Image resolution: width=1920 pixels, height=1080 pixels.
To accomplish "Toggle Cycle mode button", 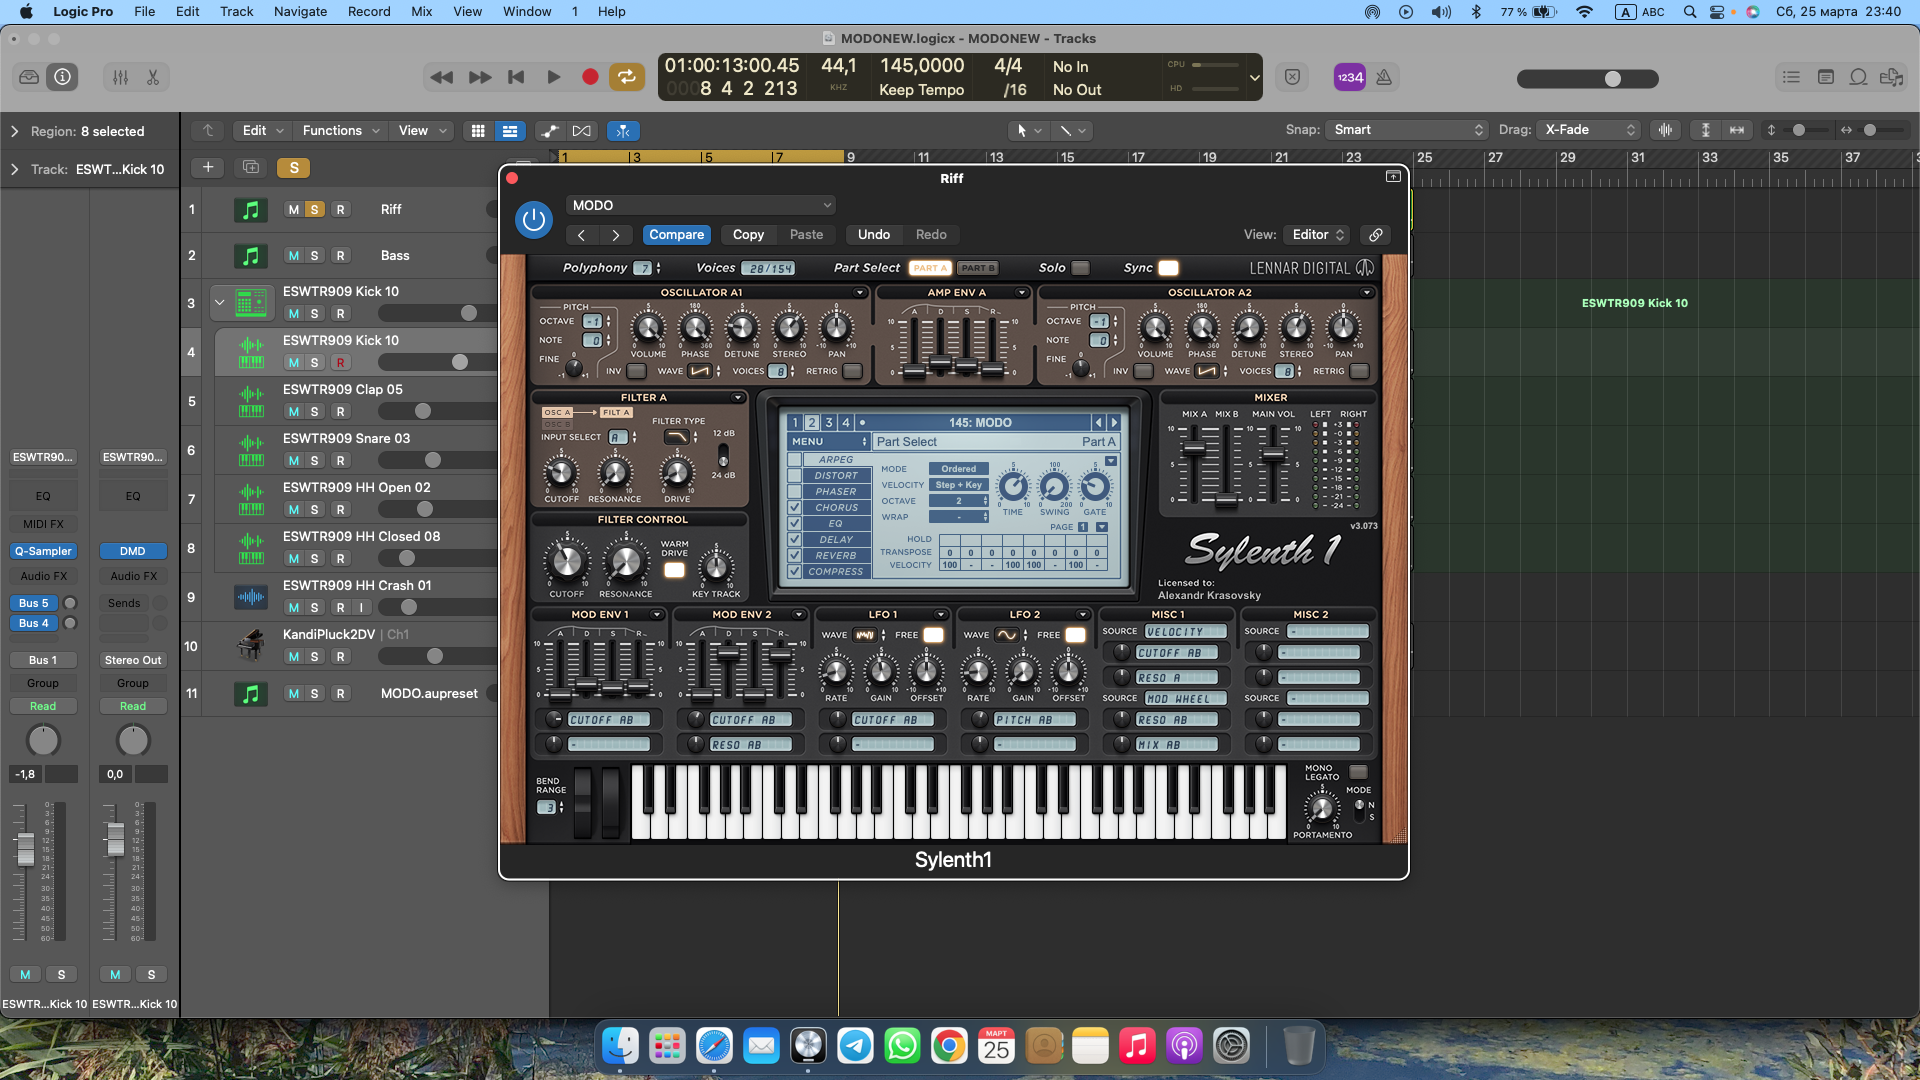I will 627,77.
